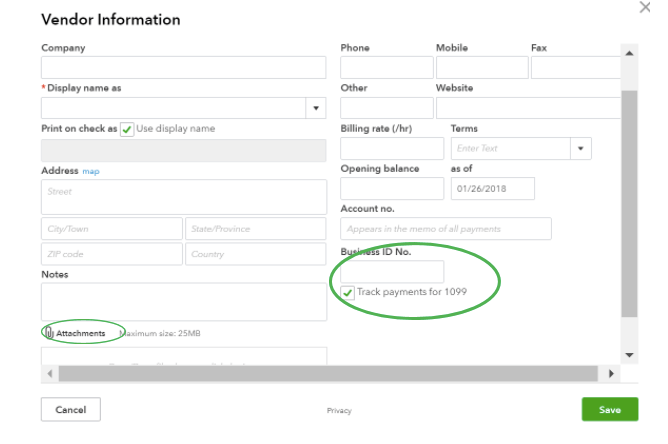Click the Fax number field
The image size is (668, 444).
pyautogui.click(x=576, y=67)
